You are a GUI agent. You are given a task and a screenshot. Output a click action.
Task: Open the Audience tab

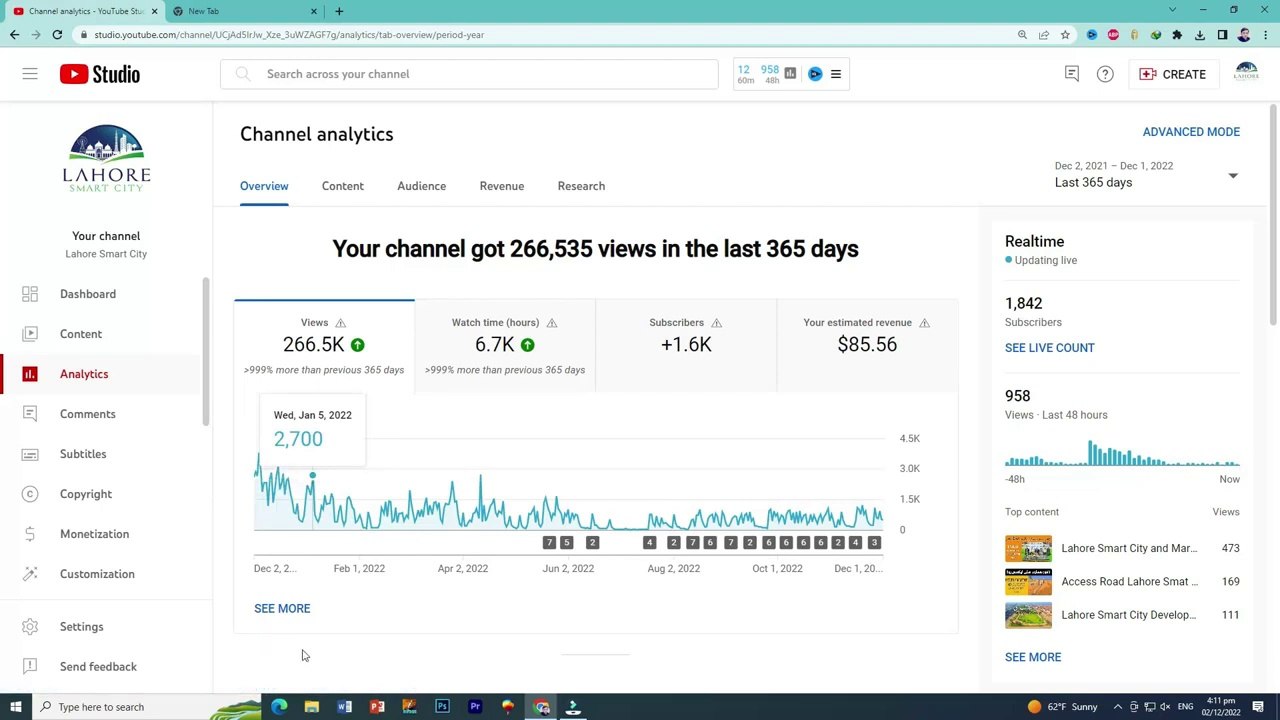(421, 186)
